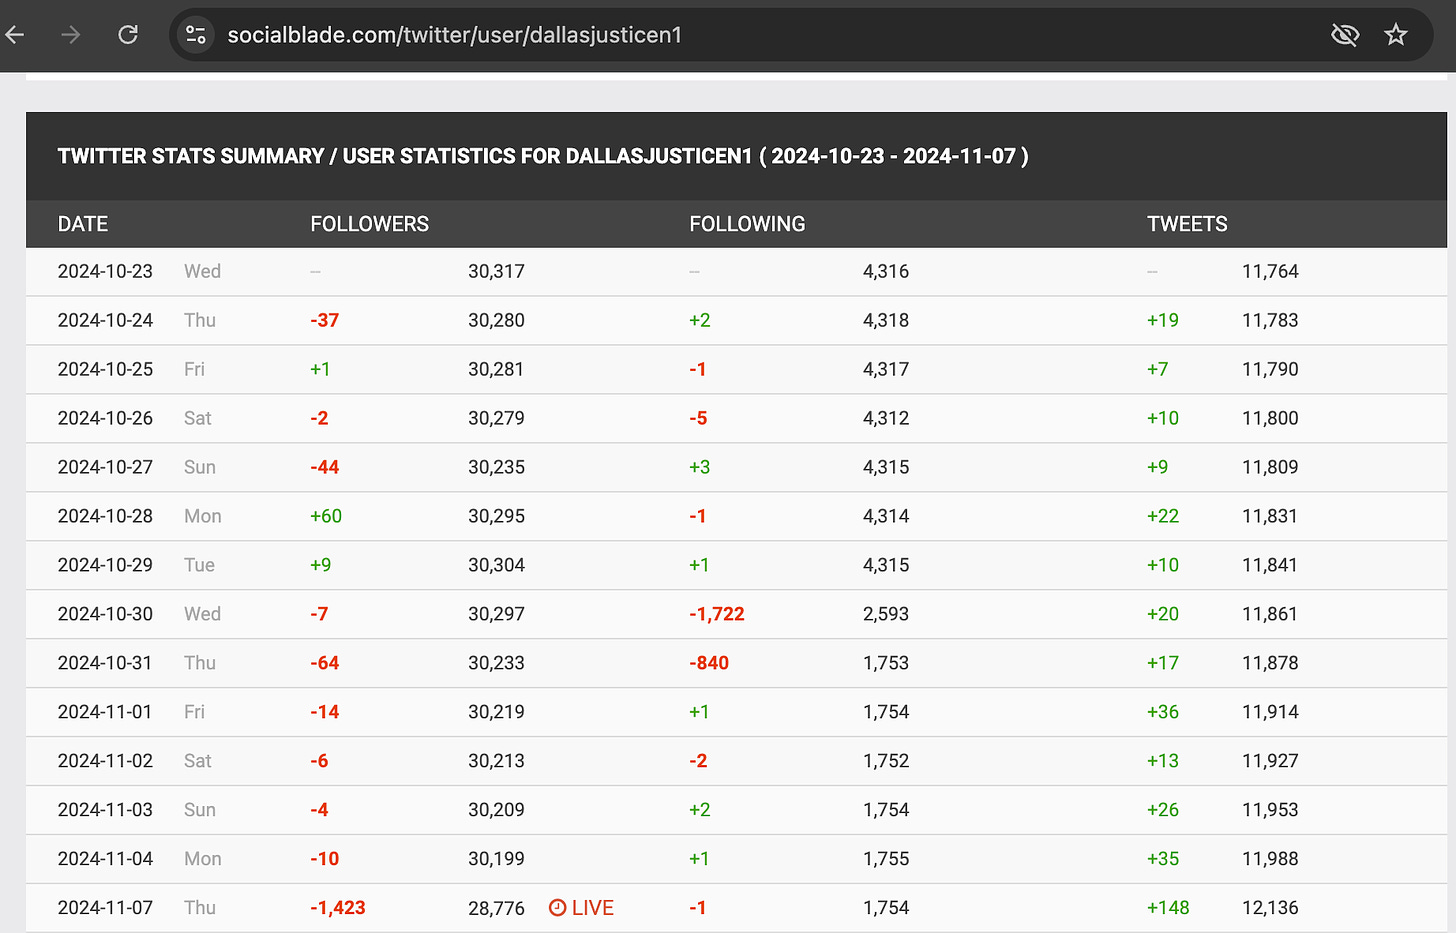Click following count 4,312

pos(886,419)
